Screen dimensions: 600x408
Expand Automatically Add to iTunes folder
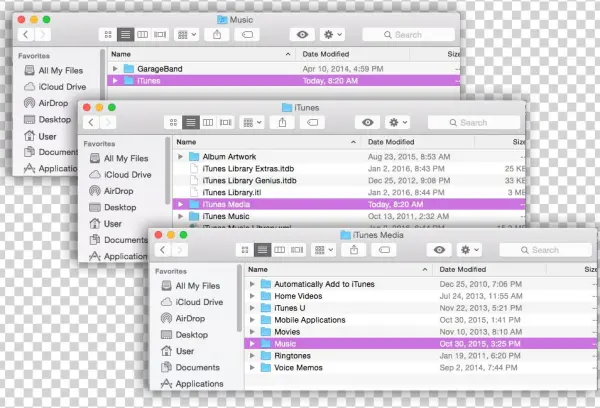tap(252, 284)
